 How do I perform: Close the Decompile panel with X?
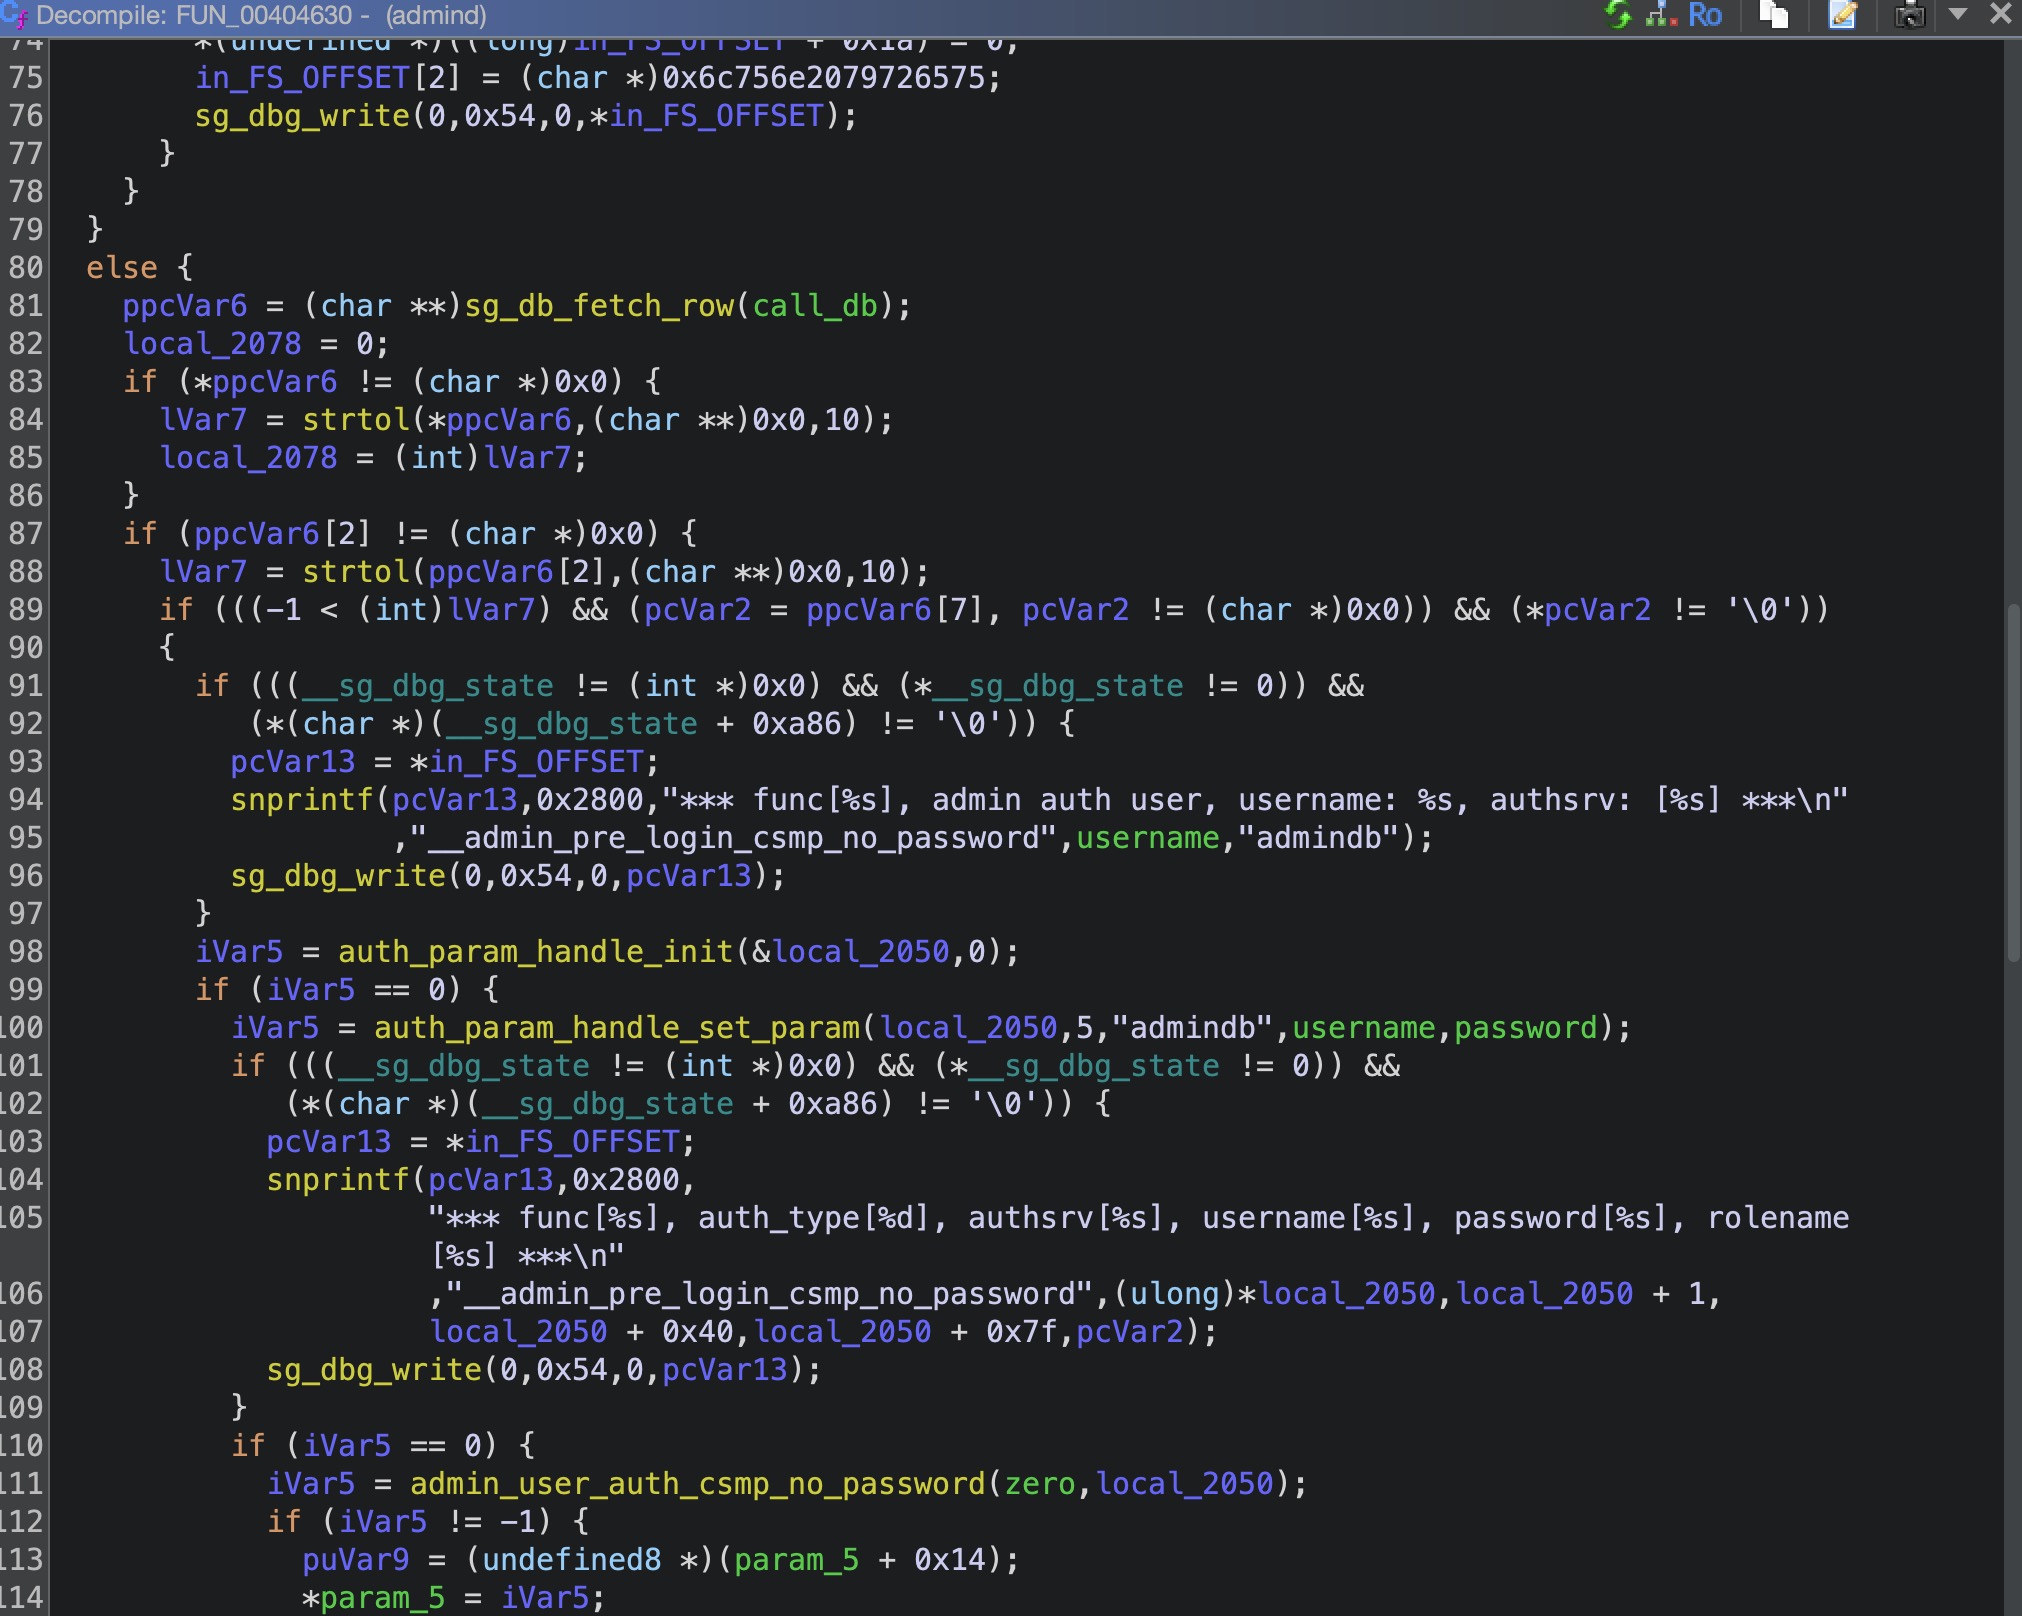(2001, 14)
